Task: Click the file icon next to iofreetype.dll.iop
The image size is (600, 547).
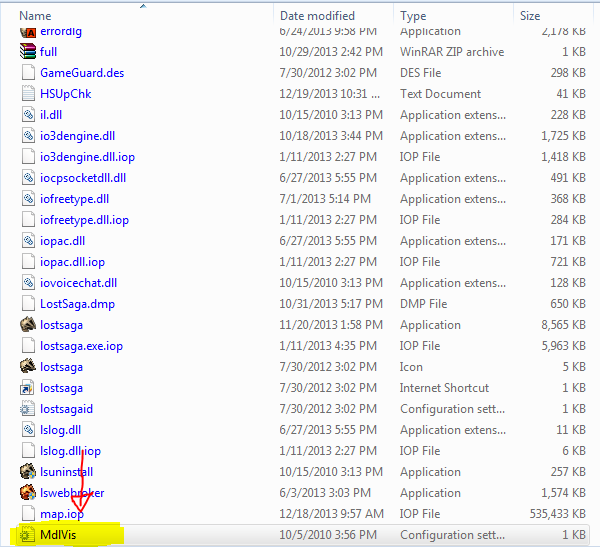Action: pyautogui.click(x=28, y=220)
